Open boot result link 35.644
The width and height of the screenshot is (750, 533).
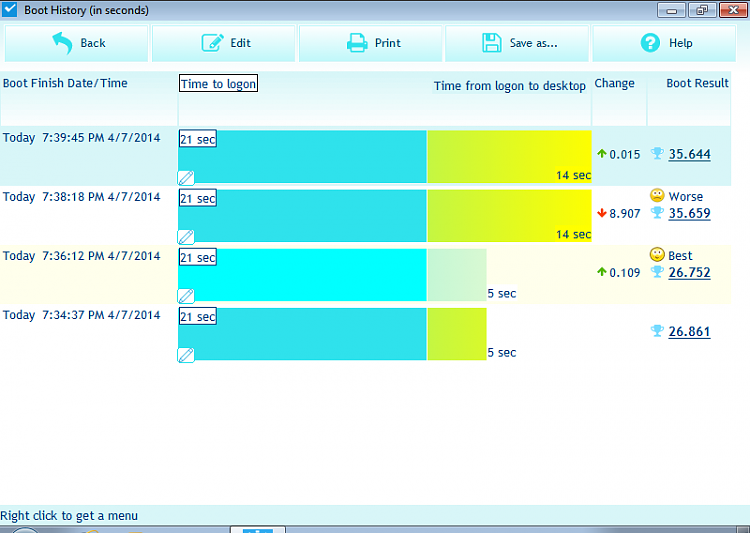689,154
